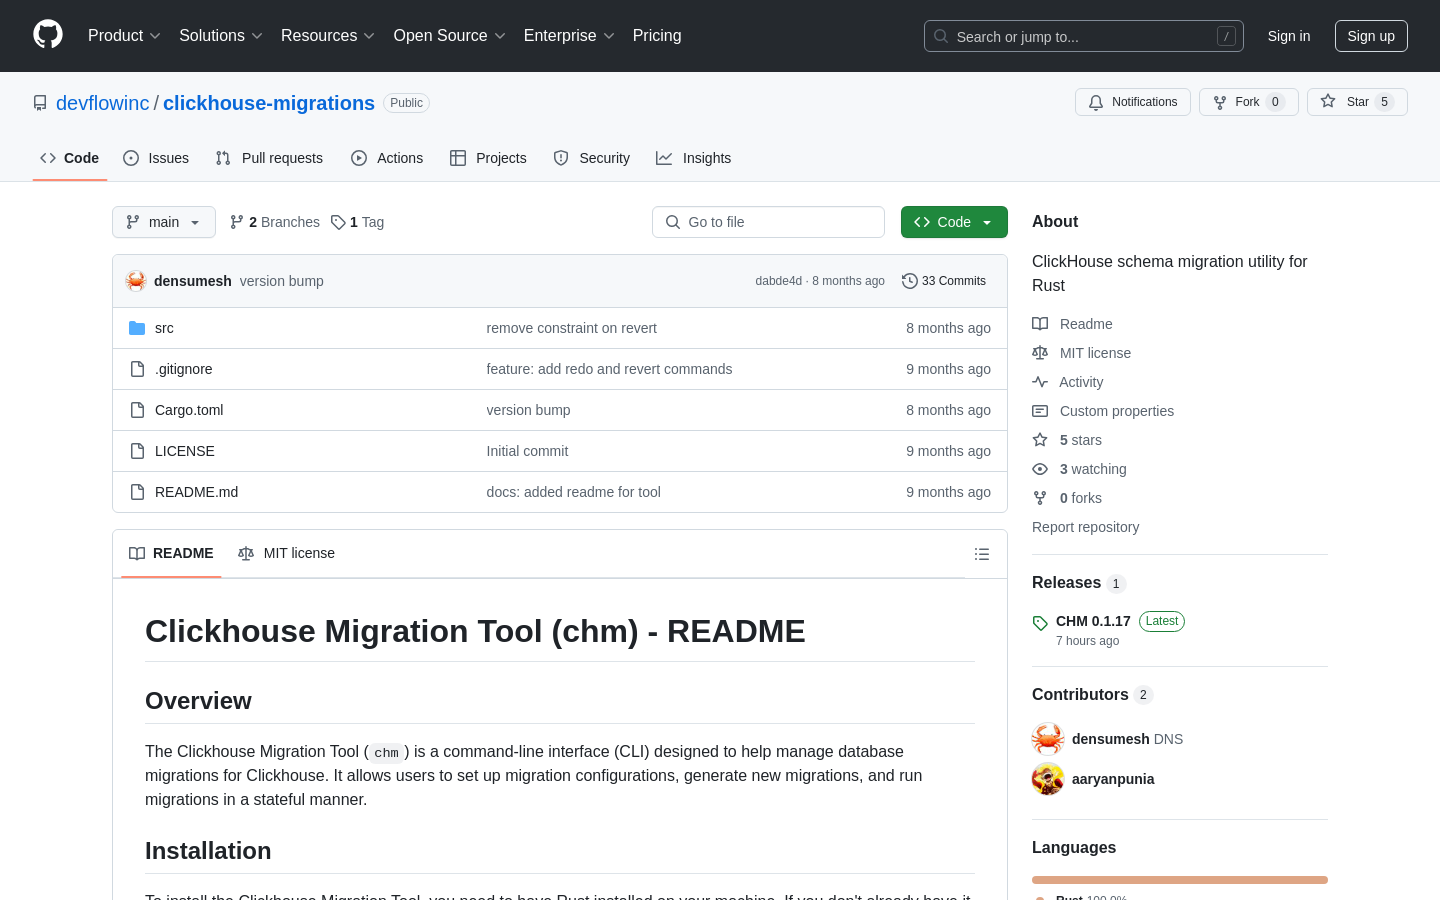Open the devflowinc owner link
The height and width of the screenshot is (900, 1440).
103,103
